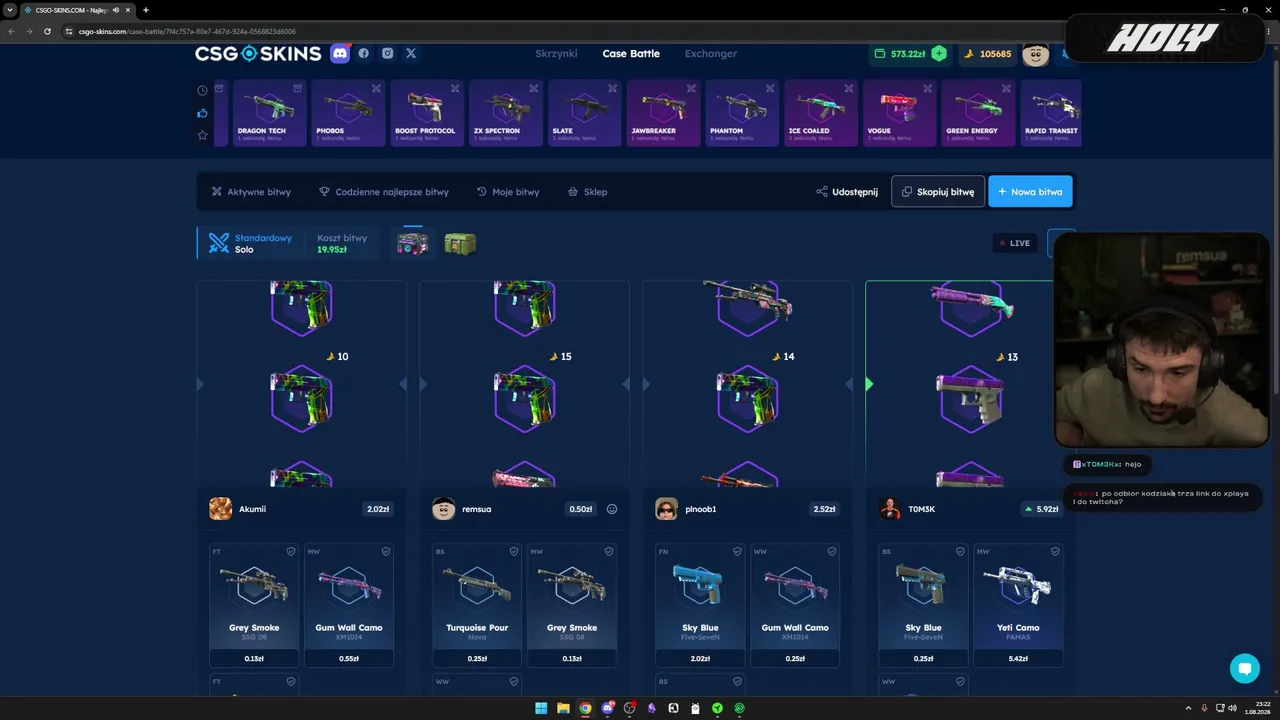The height and width of the screenshot is (720, 1280).
Task: Click the CSGO-SKINS logo
Action: pos(258,54)
